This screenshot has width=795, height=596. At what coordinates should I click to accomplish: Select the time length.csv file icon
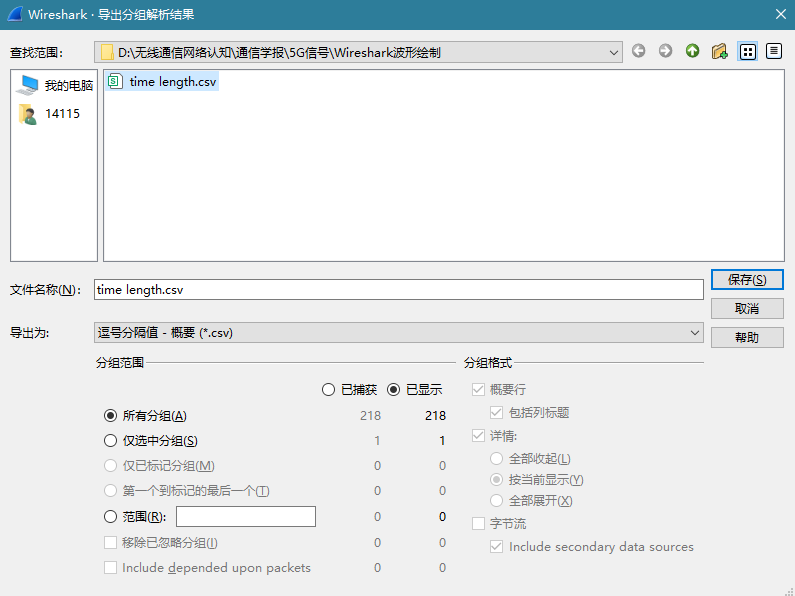[115, 81]
